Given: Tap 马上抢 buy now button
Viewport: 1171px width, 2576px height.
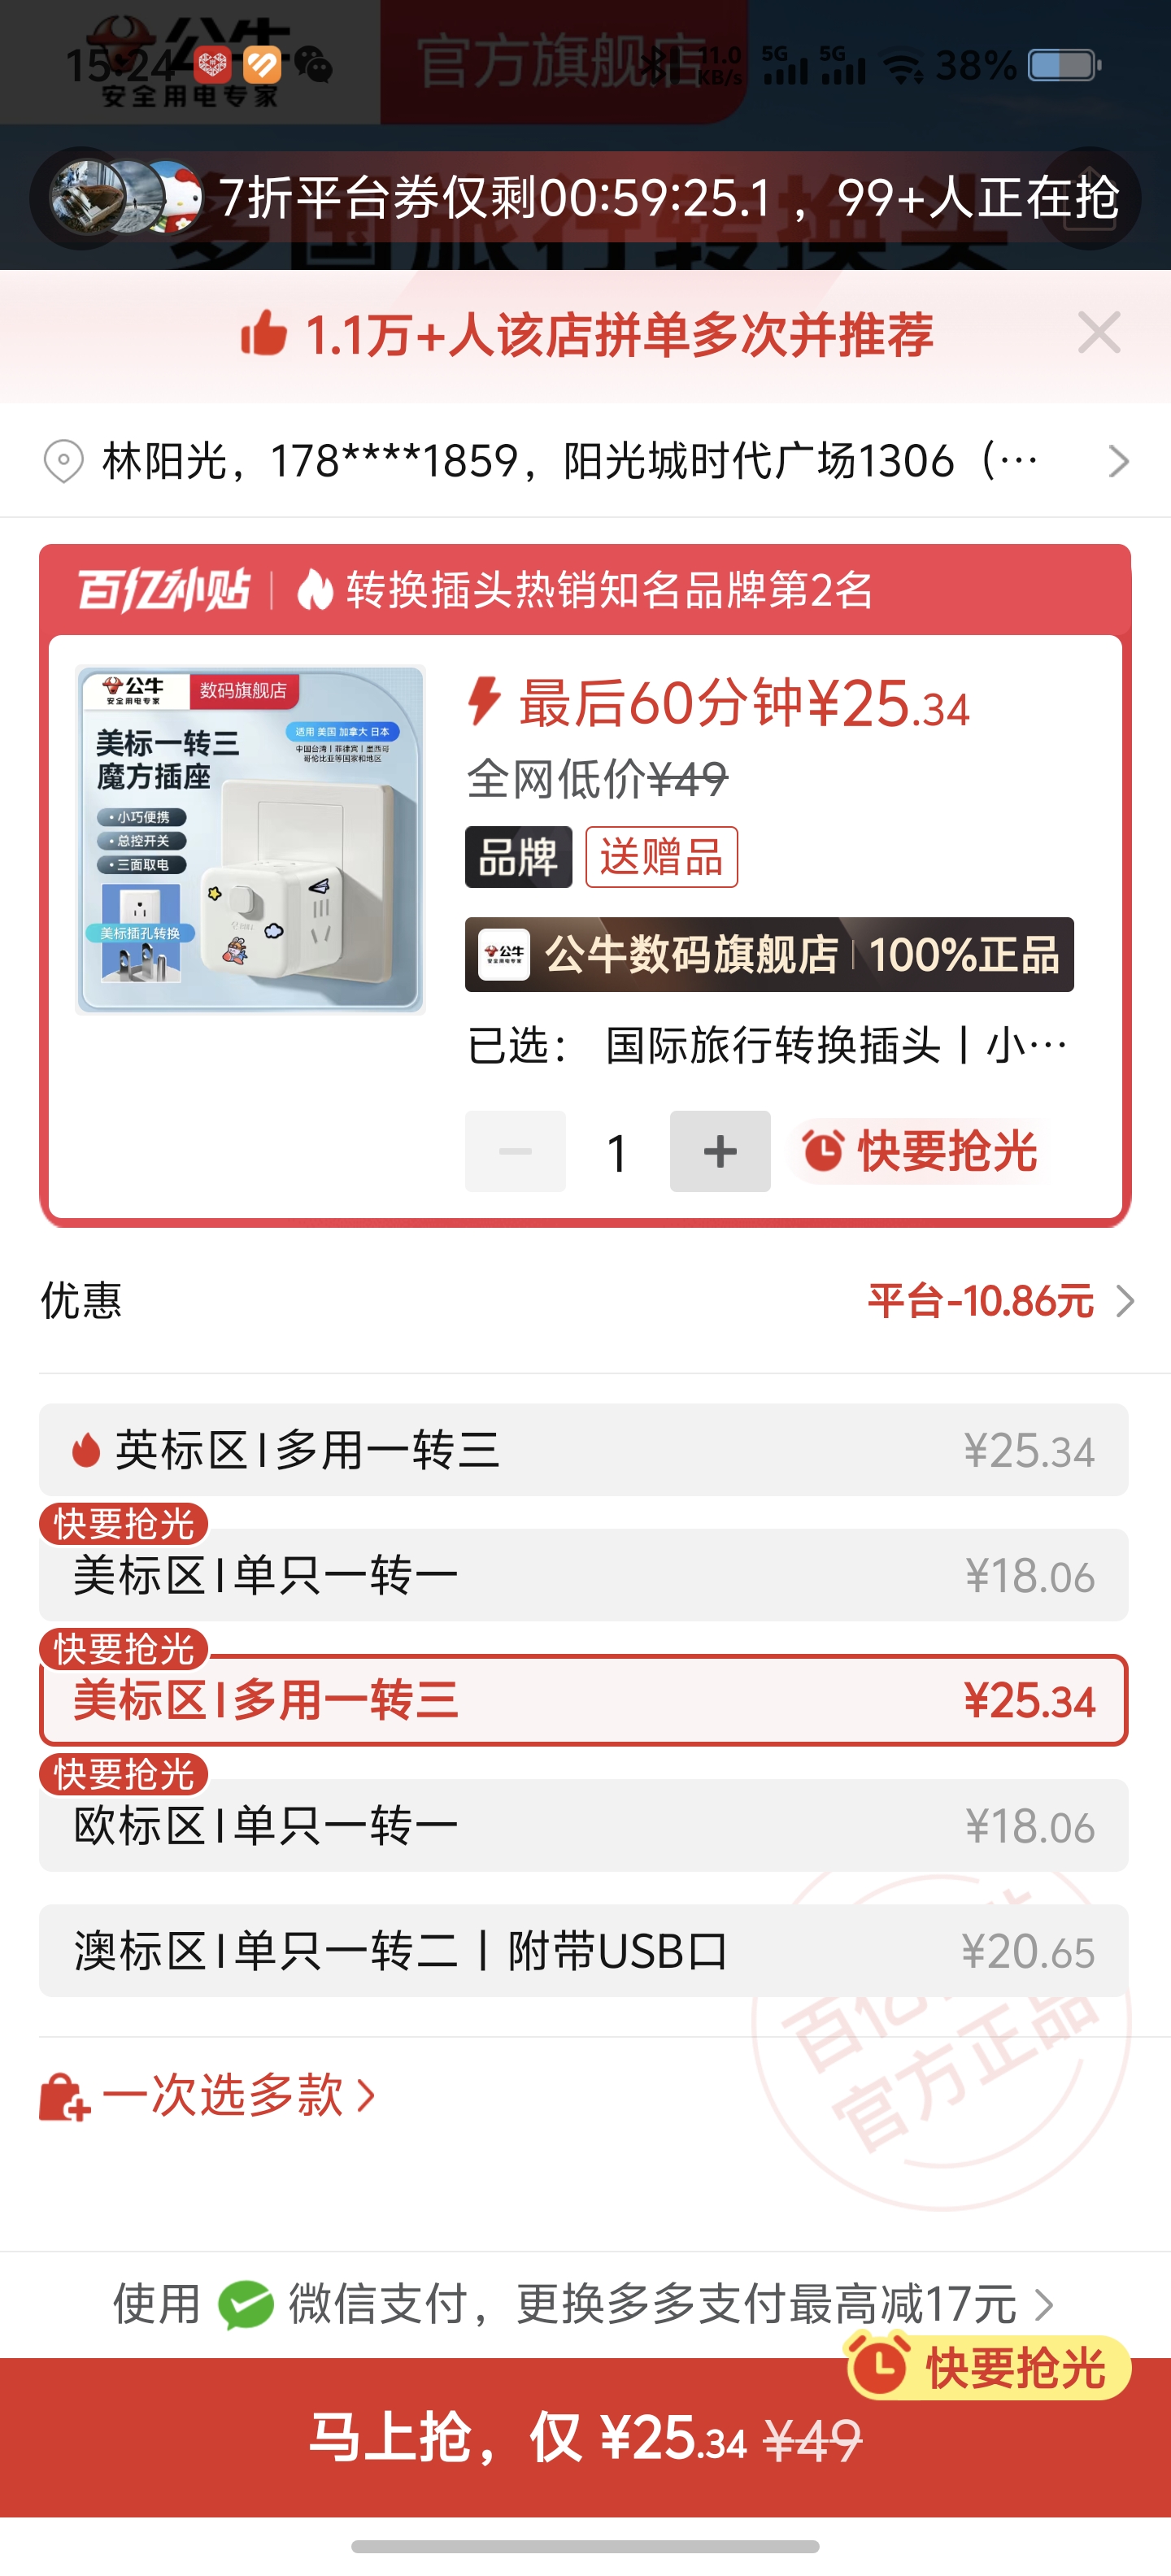Looking at the screenshot, I should point(585,2437).
